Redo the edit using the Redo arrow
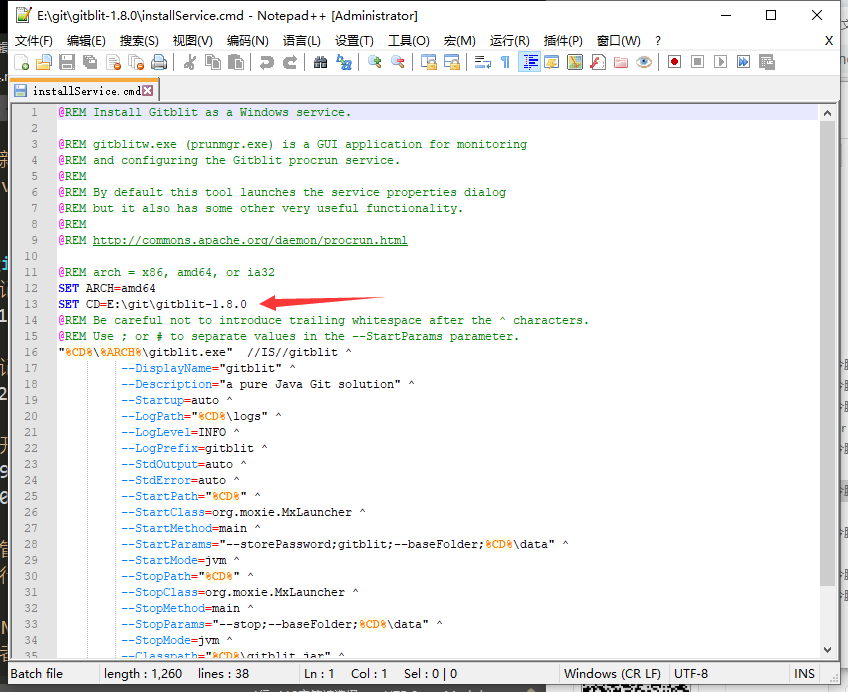 tap(290, 62)
